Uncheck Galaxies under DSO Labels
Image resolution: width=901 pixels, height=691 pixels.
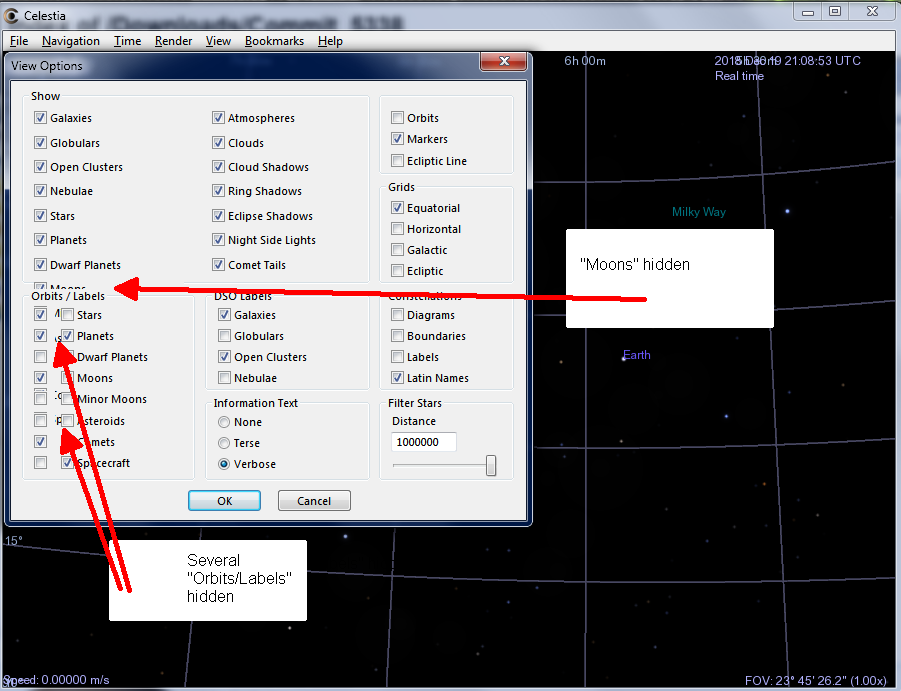tap(225, 315)
